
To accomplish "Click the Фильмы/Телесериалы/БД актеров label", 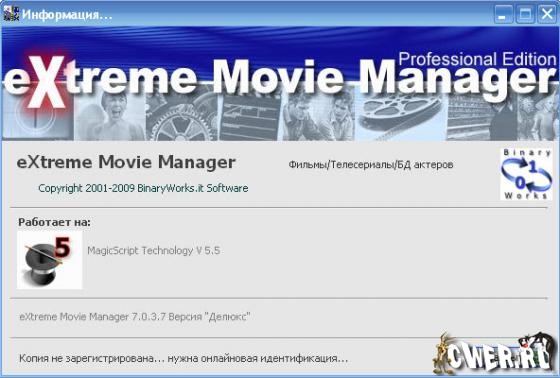I will [371, 165].
